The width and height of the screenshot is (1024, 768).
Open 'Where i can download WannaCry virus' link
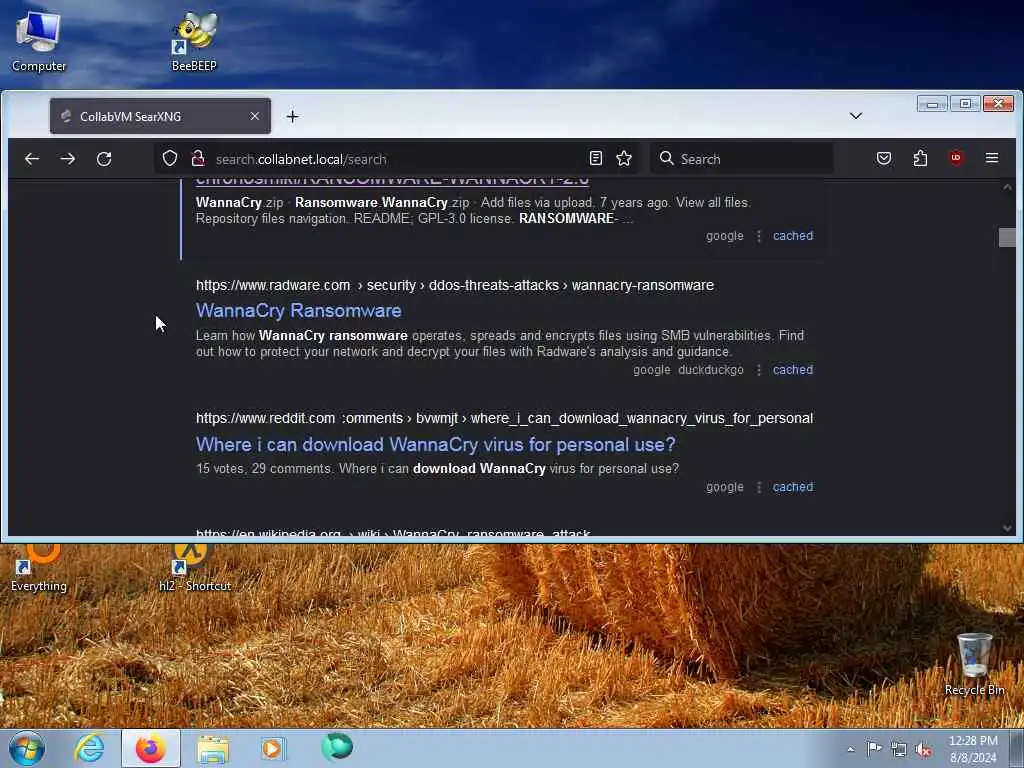436,445
